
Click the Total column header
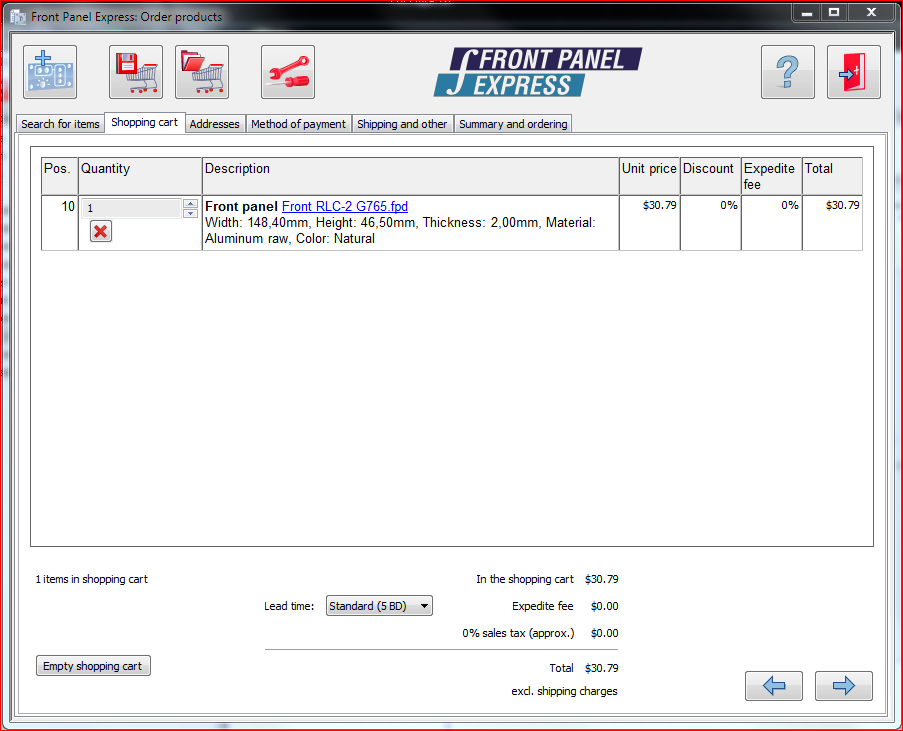coord(832,176)
